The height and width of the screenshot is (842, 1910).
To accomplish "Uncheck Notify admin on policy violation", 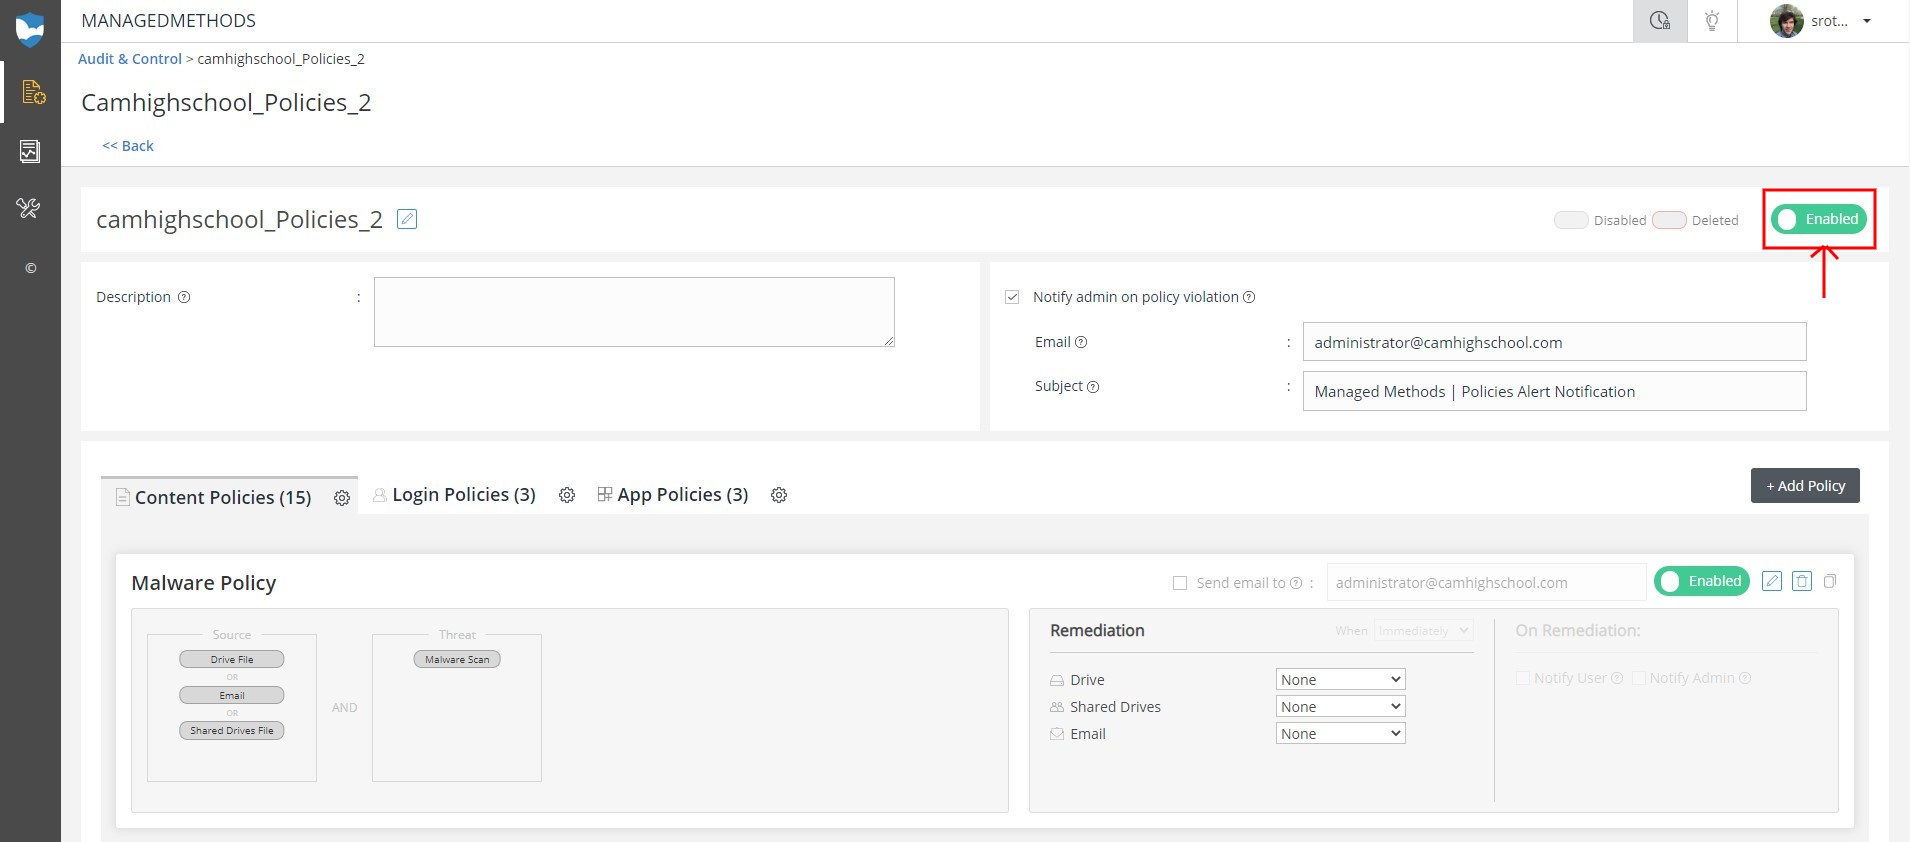I will coord(1012,297).
